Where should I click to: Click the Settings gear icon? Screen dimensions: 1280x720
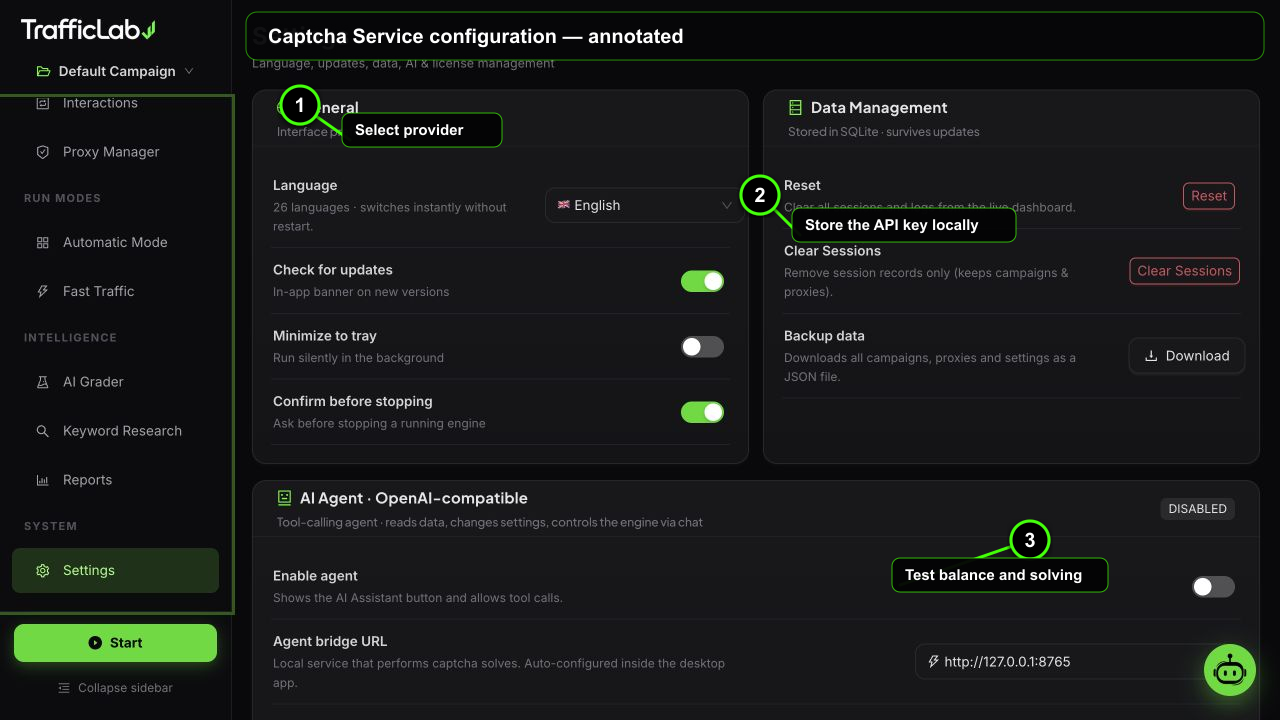(42, 570)
